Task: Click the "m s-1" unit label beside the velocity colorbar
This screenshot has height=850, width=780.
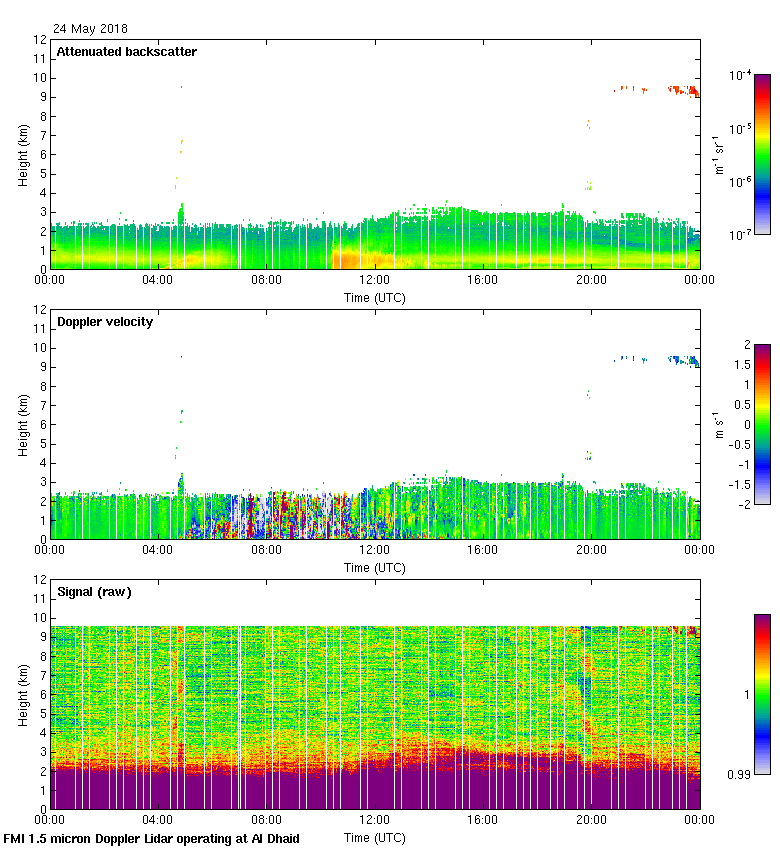Action: 718,424
